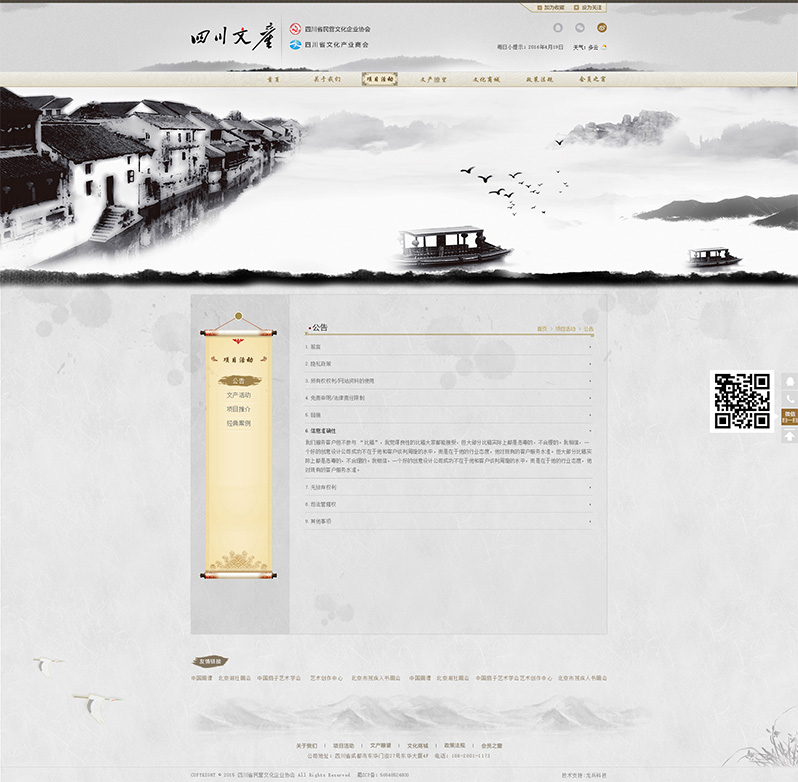Click the Weibo icon in header

pyautogui.click(x=602, y=29)
